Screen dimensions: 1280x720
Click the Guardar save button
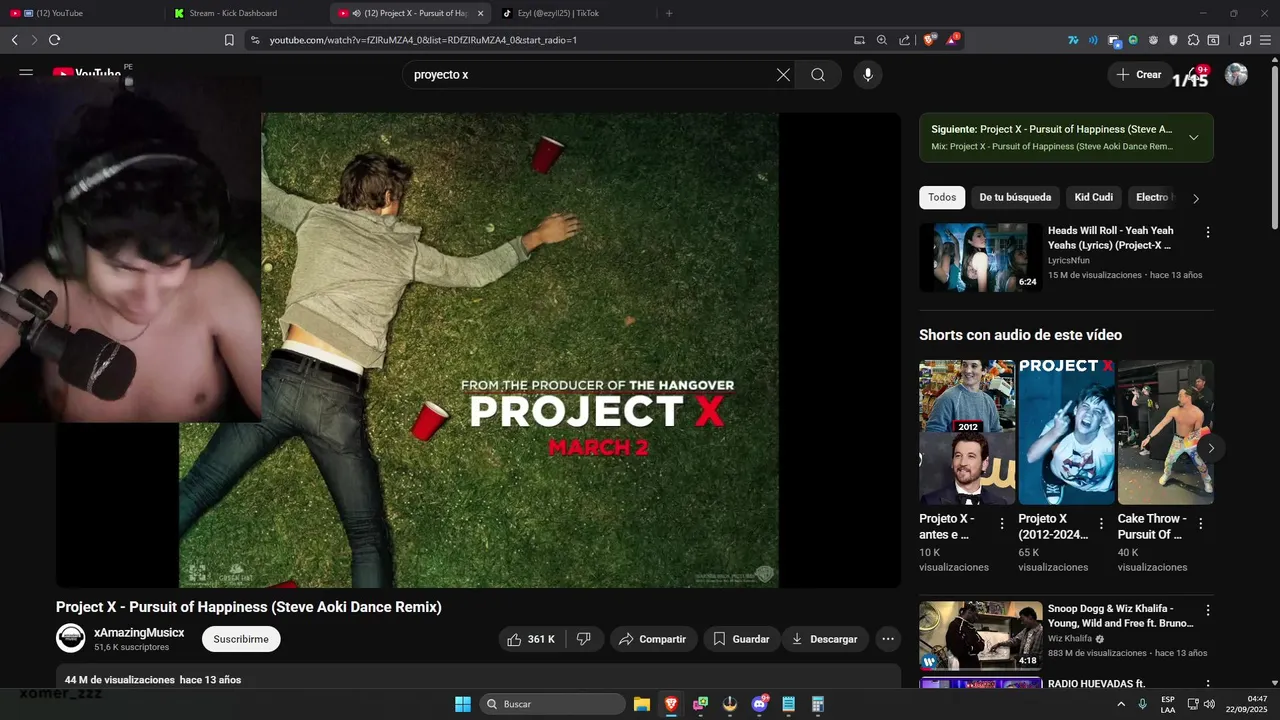[742, 639]
